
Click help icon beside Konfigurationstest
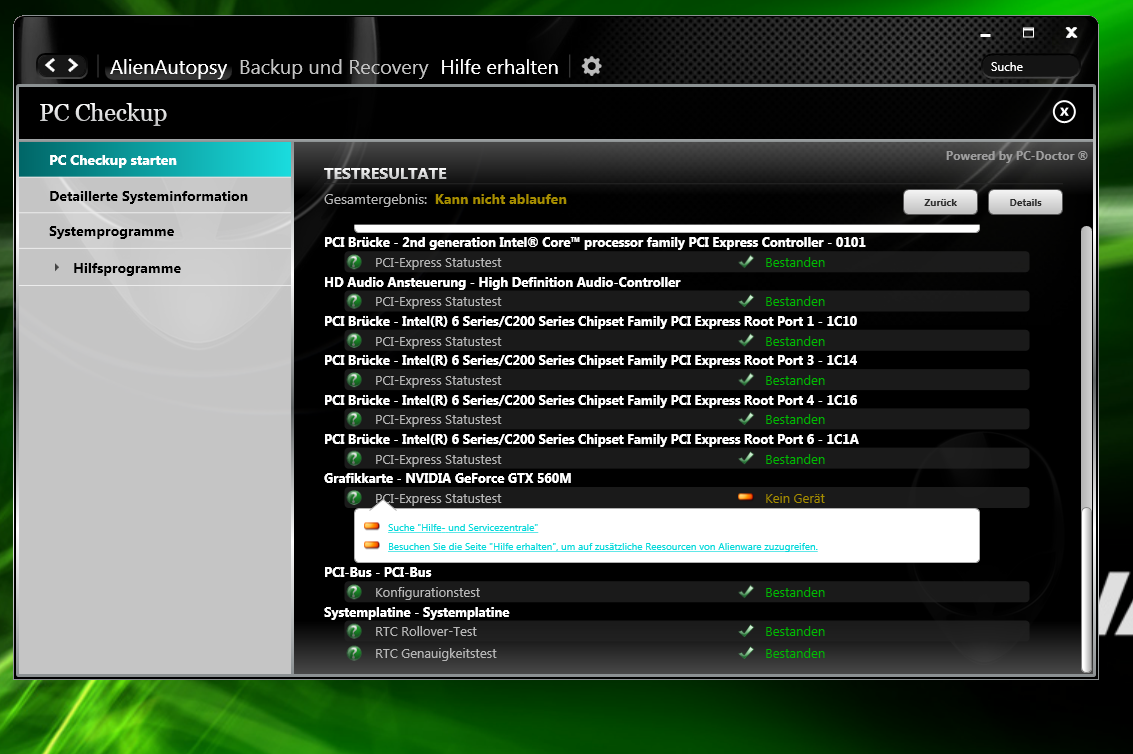point(354,591)
